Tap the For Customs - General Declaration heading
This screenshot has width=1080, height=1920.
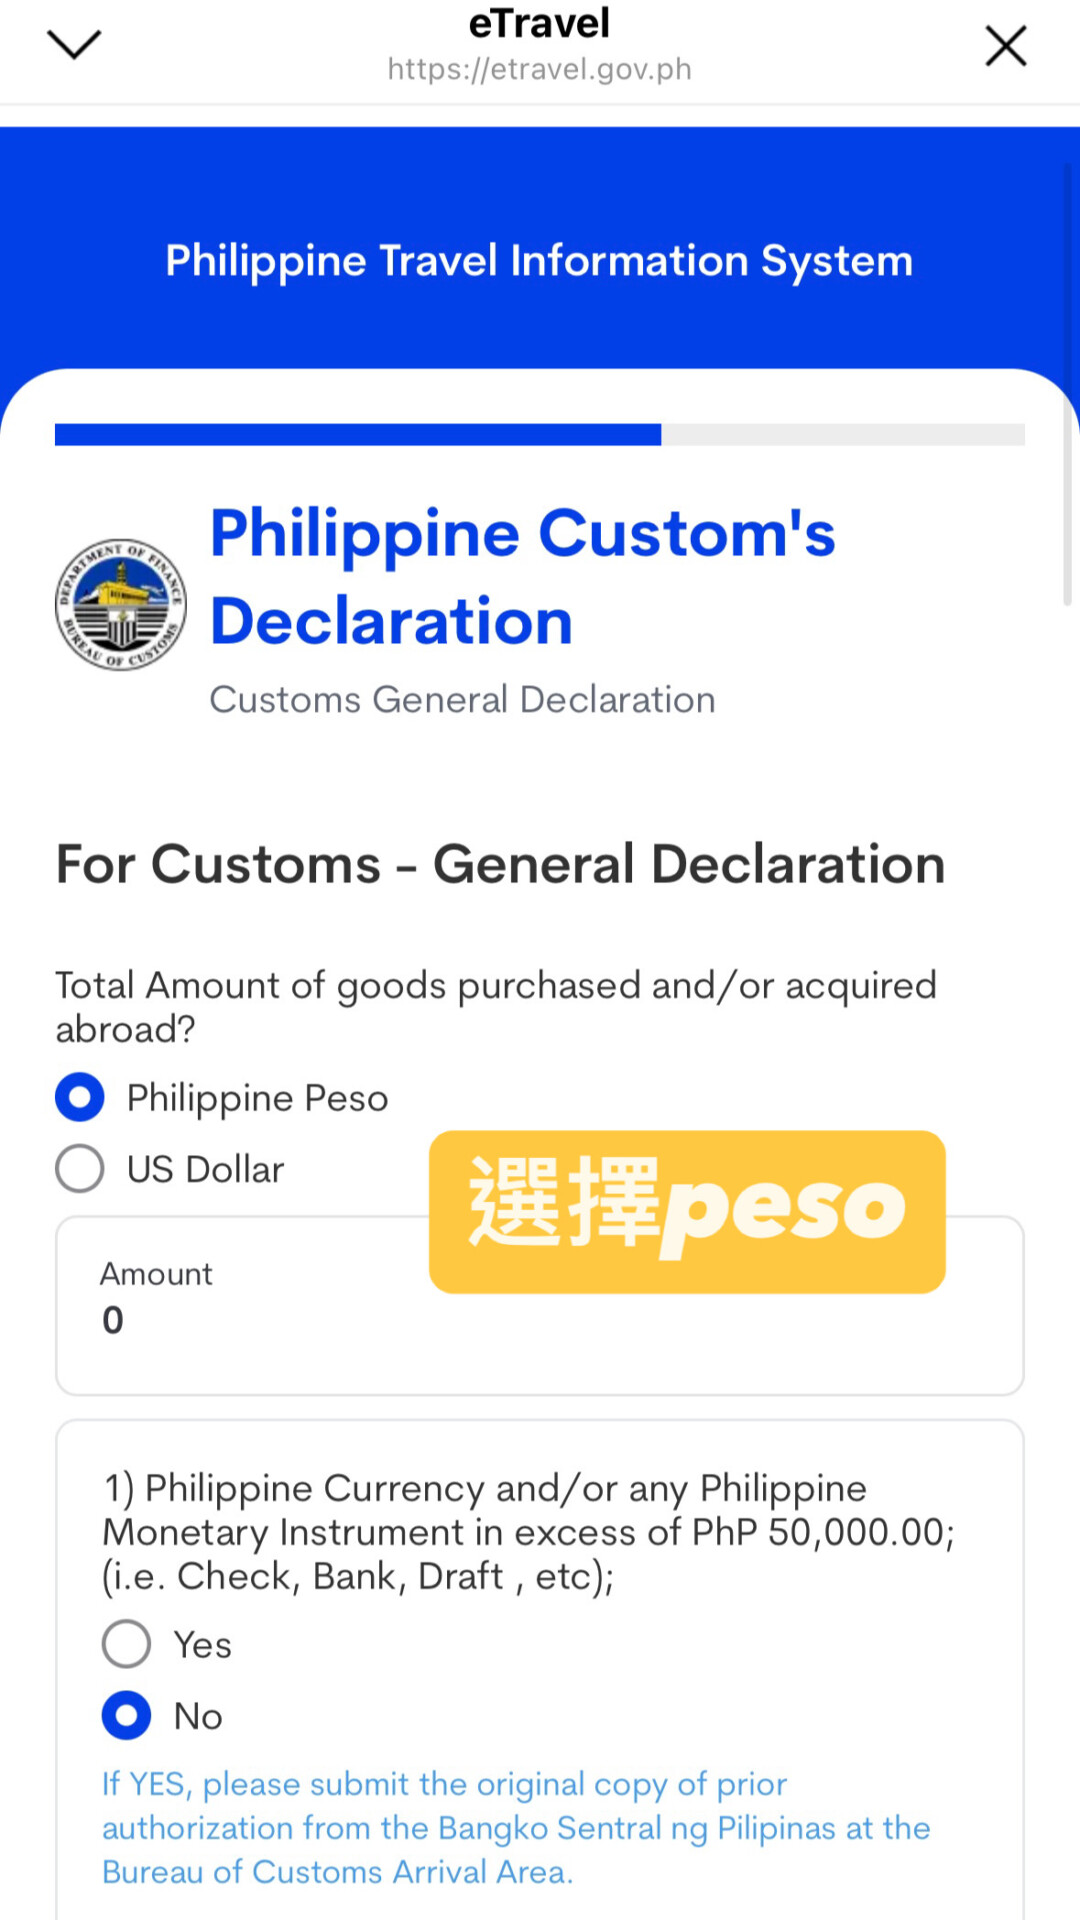click(500, 864)
